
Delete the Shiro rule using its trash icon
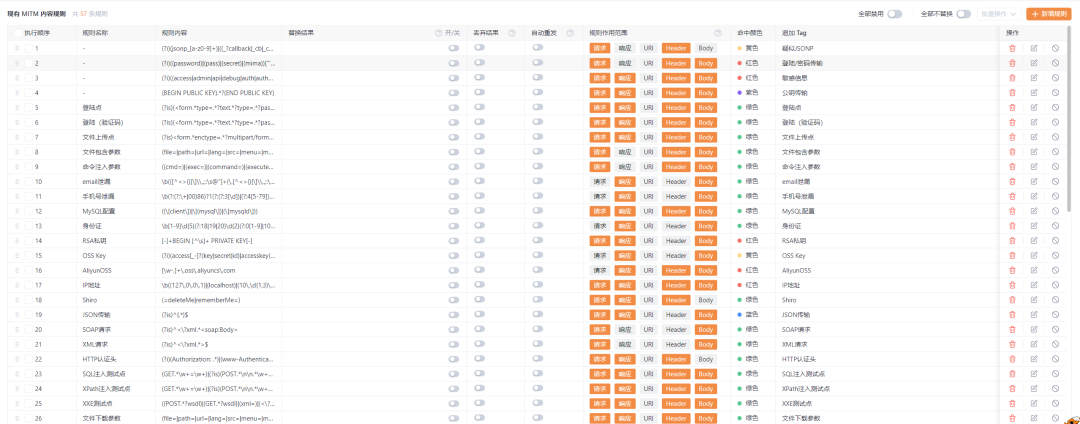point(1012,300)
